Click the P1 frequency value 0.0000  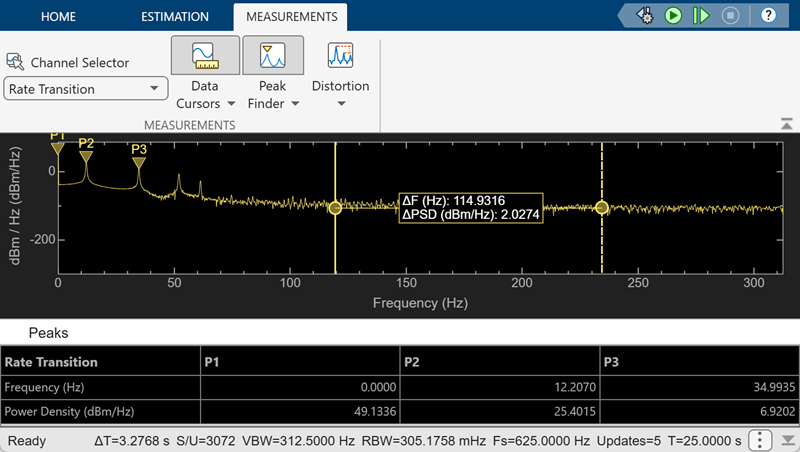click(378, 387)
